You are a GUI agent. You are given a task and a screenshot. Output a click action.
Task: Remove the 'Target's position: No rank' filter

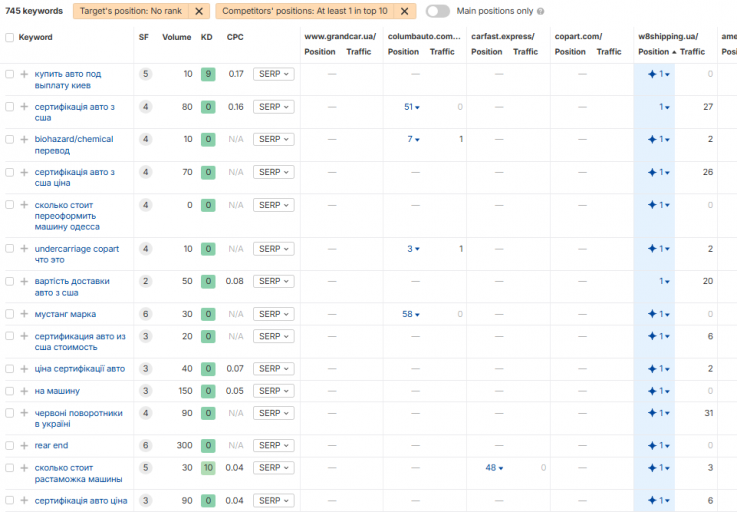[199, 11]
